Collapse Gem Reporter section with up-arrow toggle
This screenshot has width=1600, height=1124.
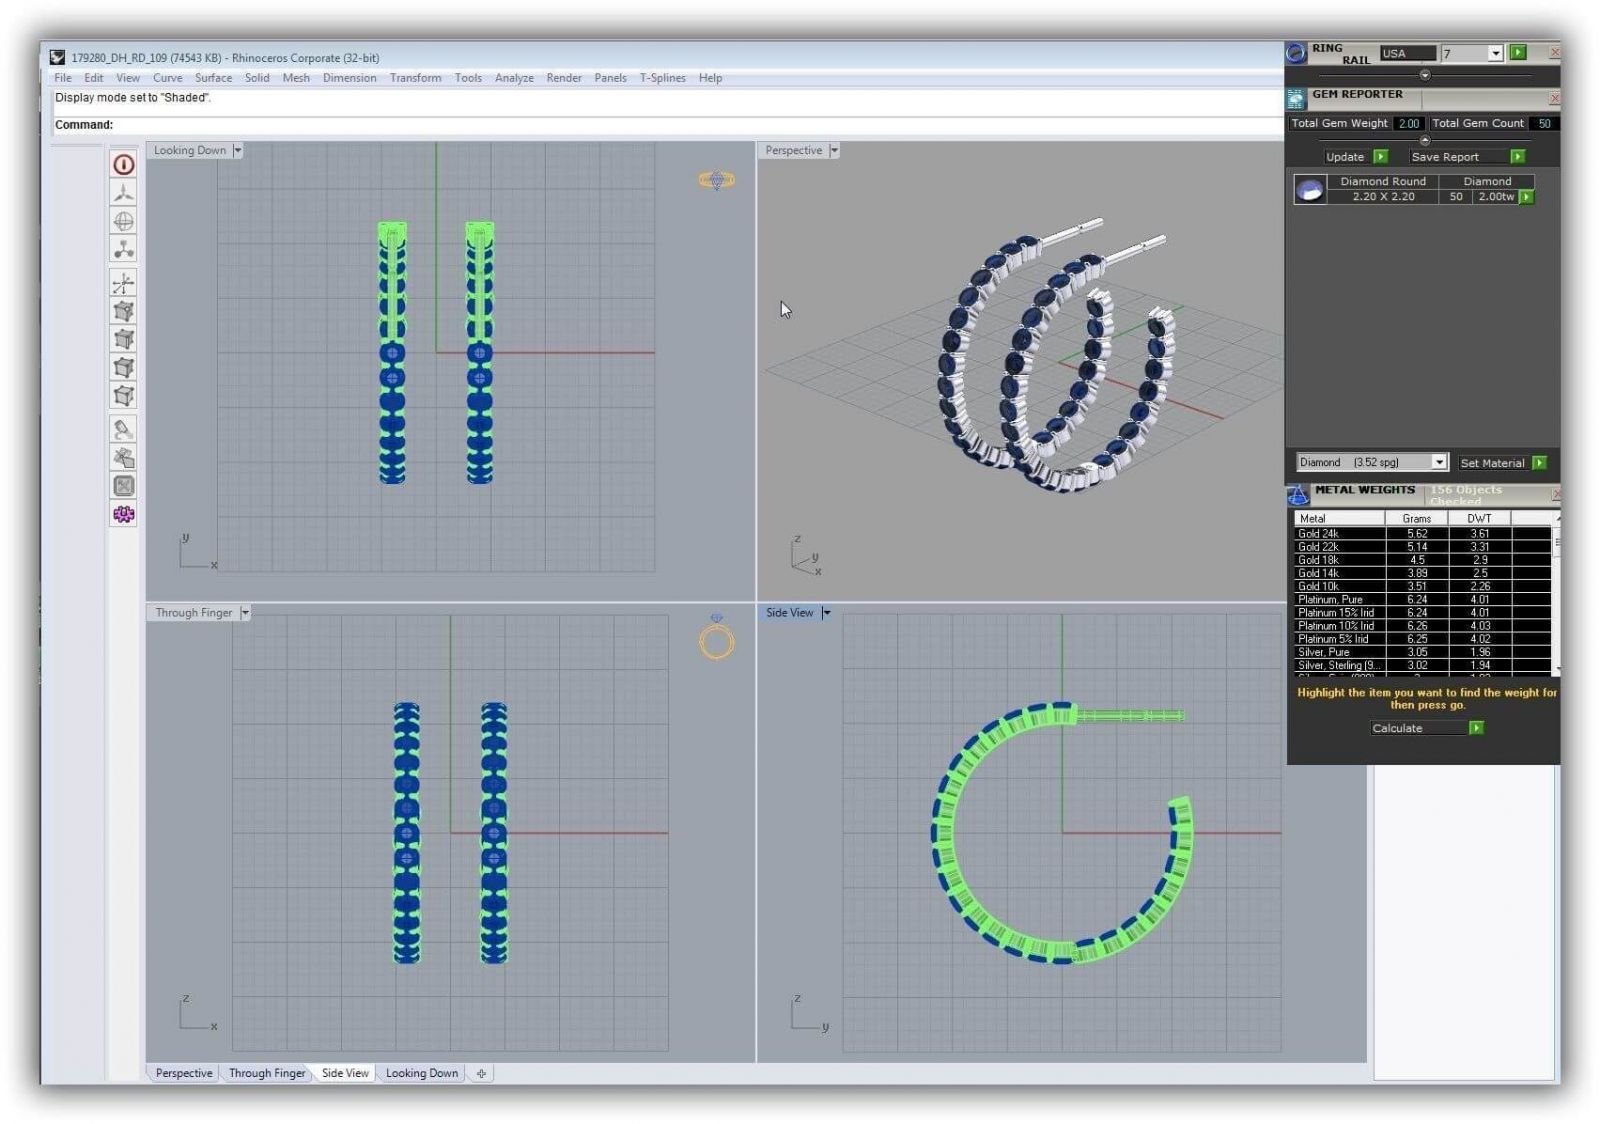point(1425,140)
